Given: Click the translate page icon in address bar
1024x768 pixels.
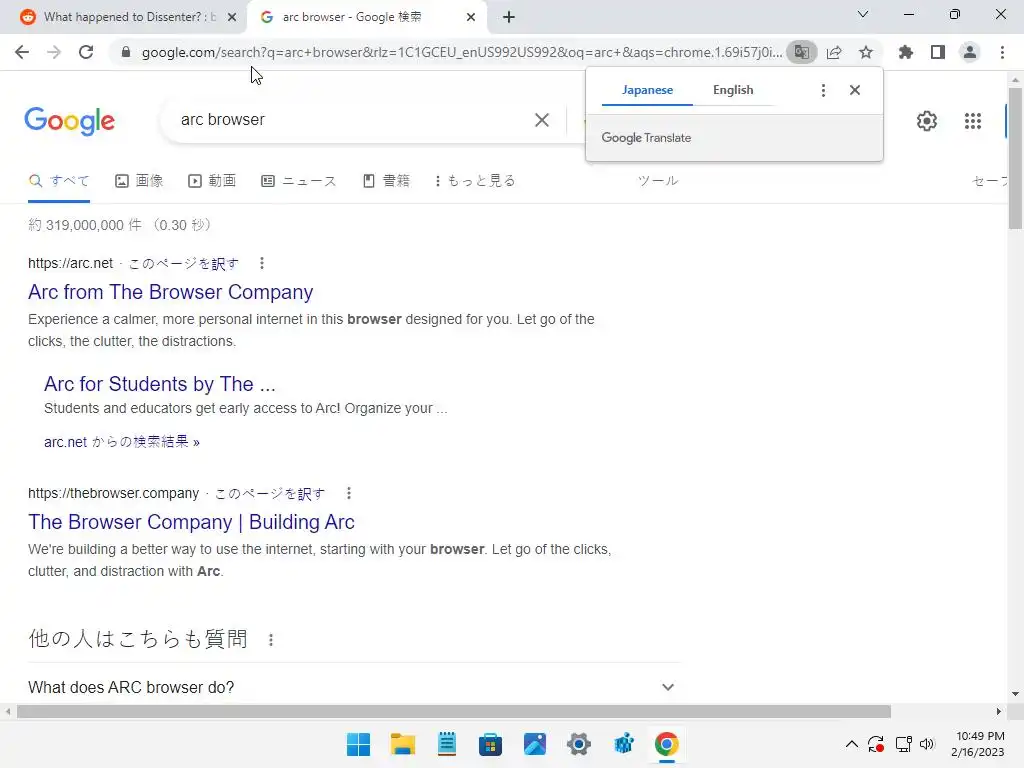Looking at the screenshot, I should tap(801, 52).
